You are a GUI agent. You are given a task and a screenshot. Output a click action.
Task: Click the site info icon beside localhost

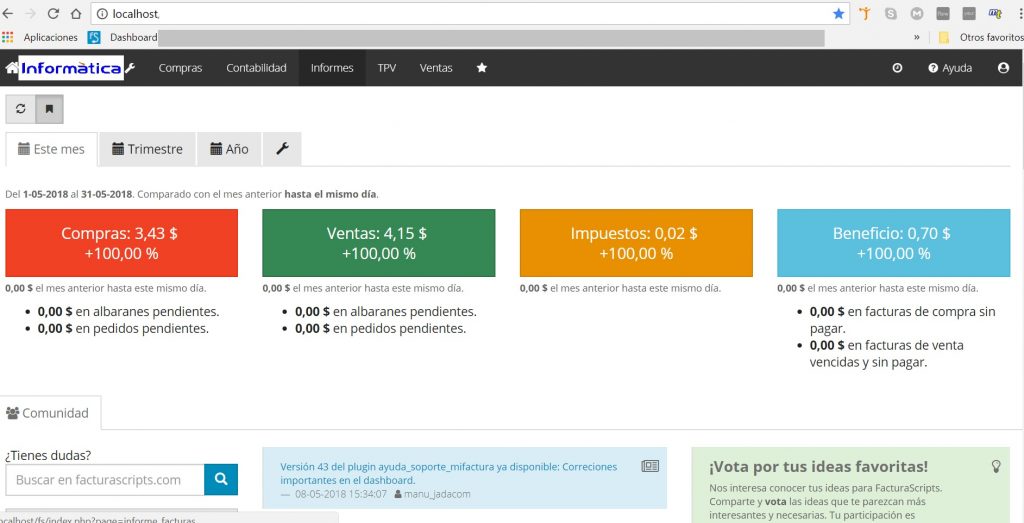coord(102,13)
